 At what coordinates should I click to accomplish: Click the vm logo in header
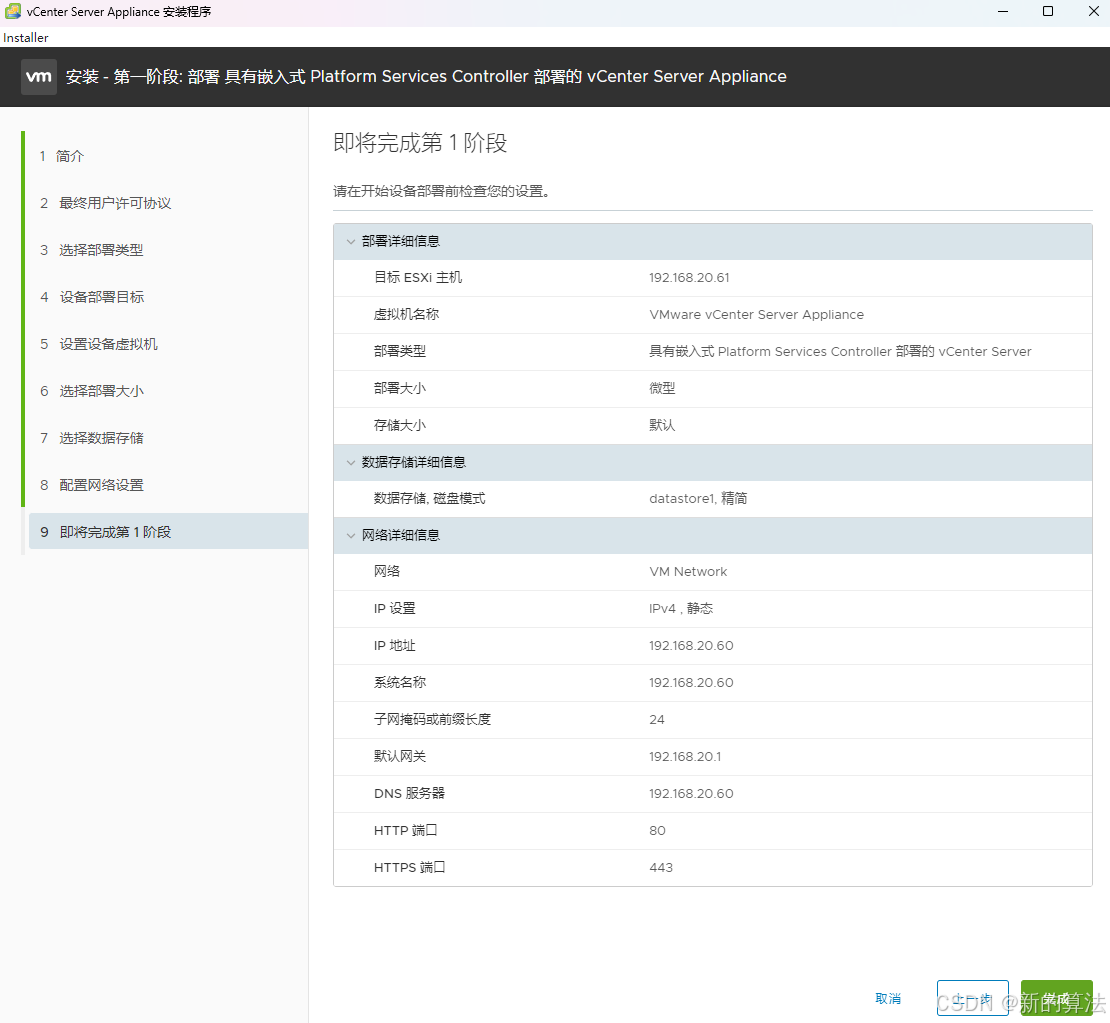(39, 76)
